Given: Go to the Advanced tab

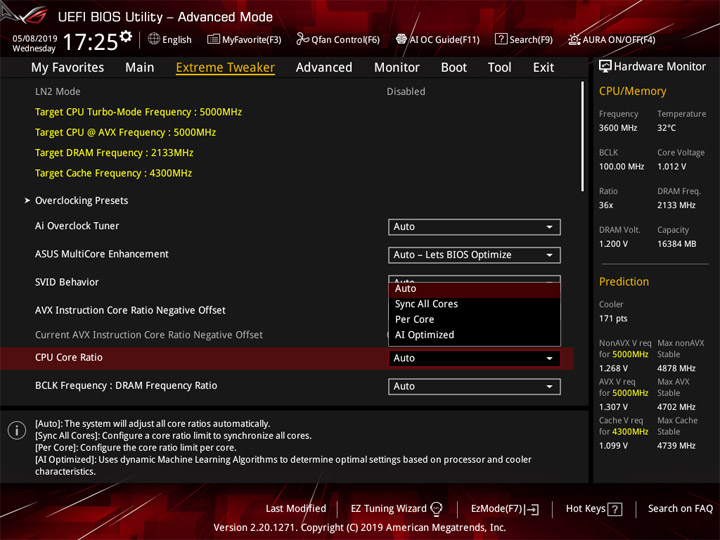Looking at the screenshot, I should tap(324, 68).
